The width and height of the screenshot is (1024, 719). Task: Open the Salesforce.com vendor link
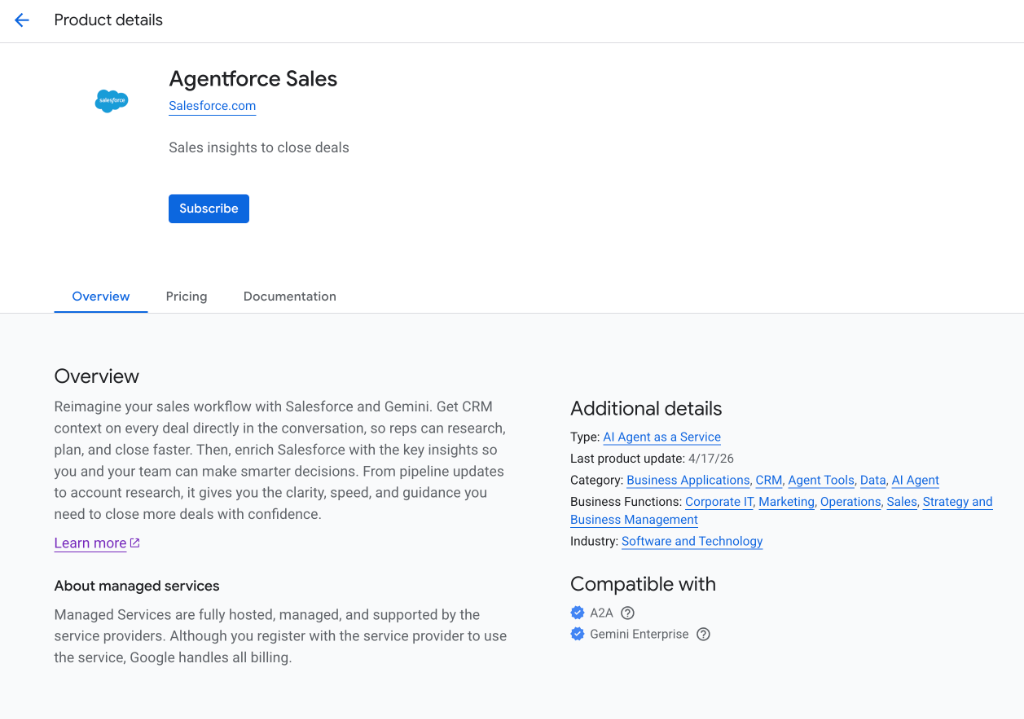[x=212, y=106]
